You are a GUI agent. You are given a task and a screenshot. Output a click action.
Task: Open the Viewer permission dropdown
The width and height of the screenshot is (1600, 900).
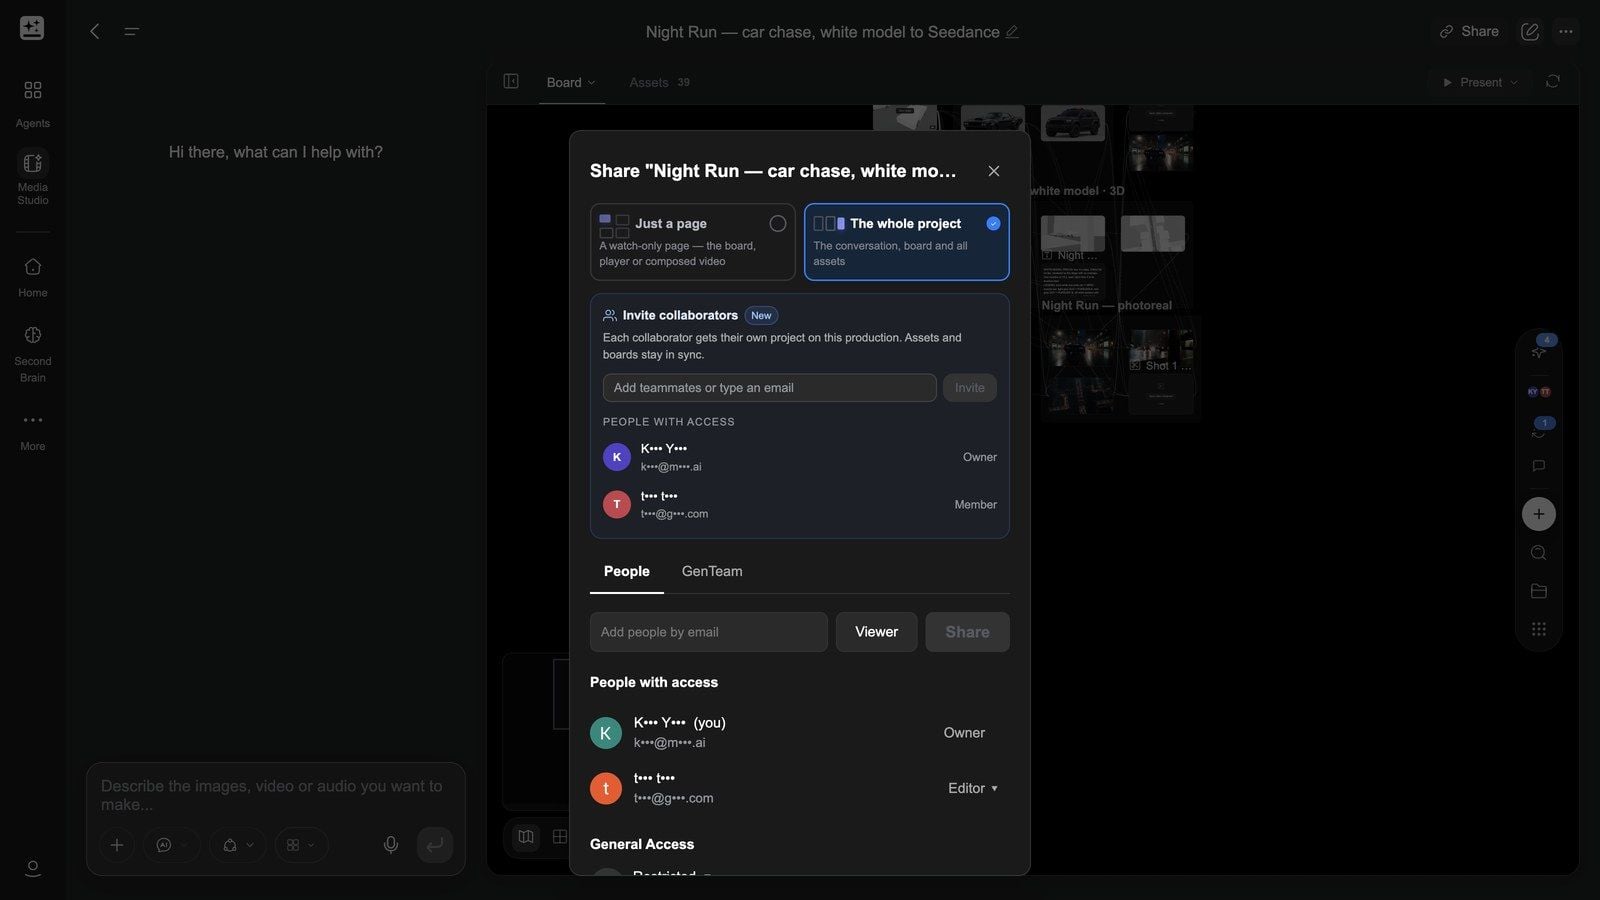coord(876,632)
